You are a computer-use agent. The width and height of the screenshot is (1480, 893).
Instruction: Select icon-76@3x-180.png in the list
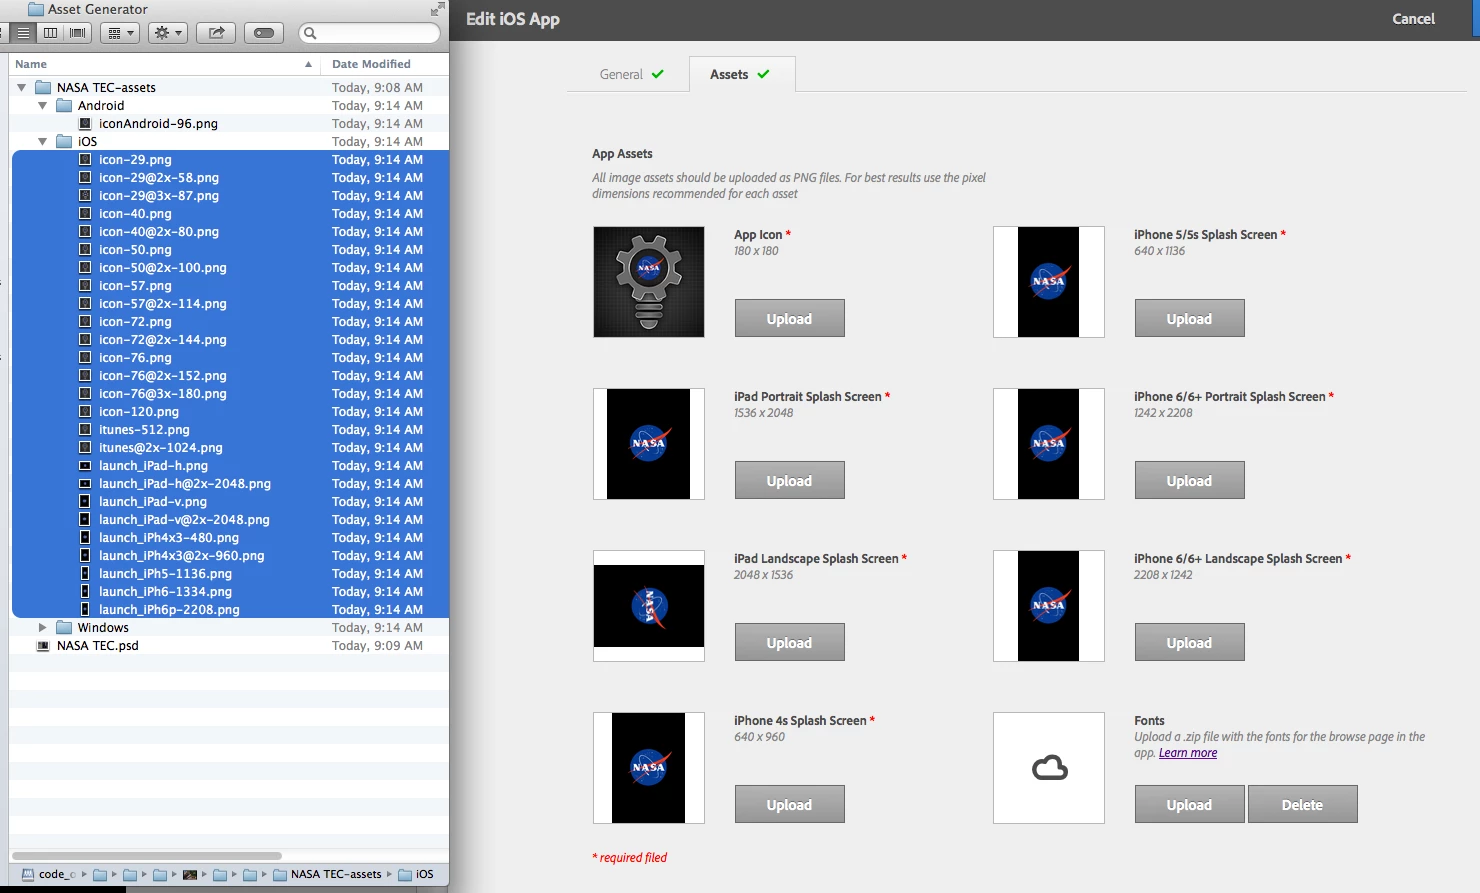(x=230, y=393)
